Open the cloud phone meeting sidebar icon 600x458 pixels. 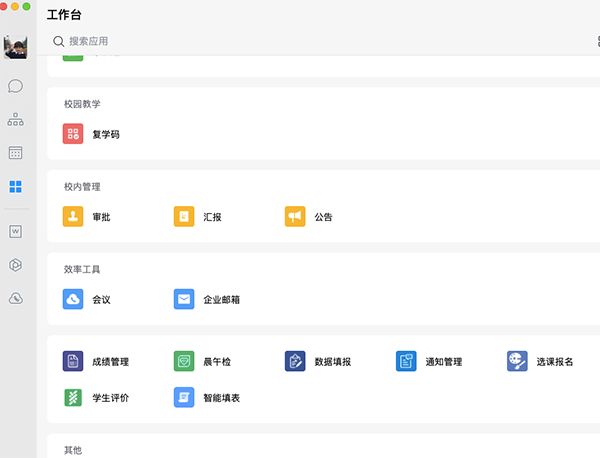point(15,298)
